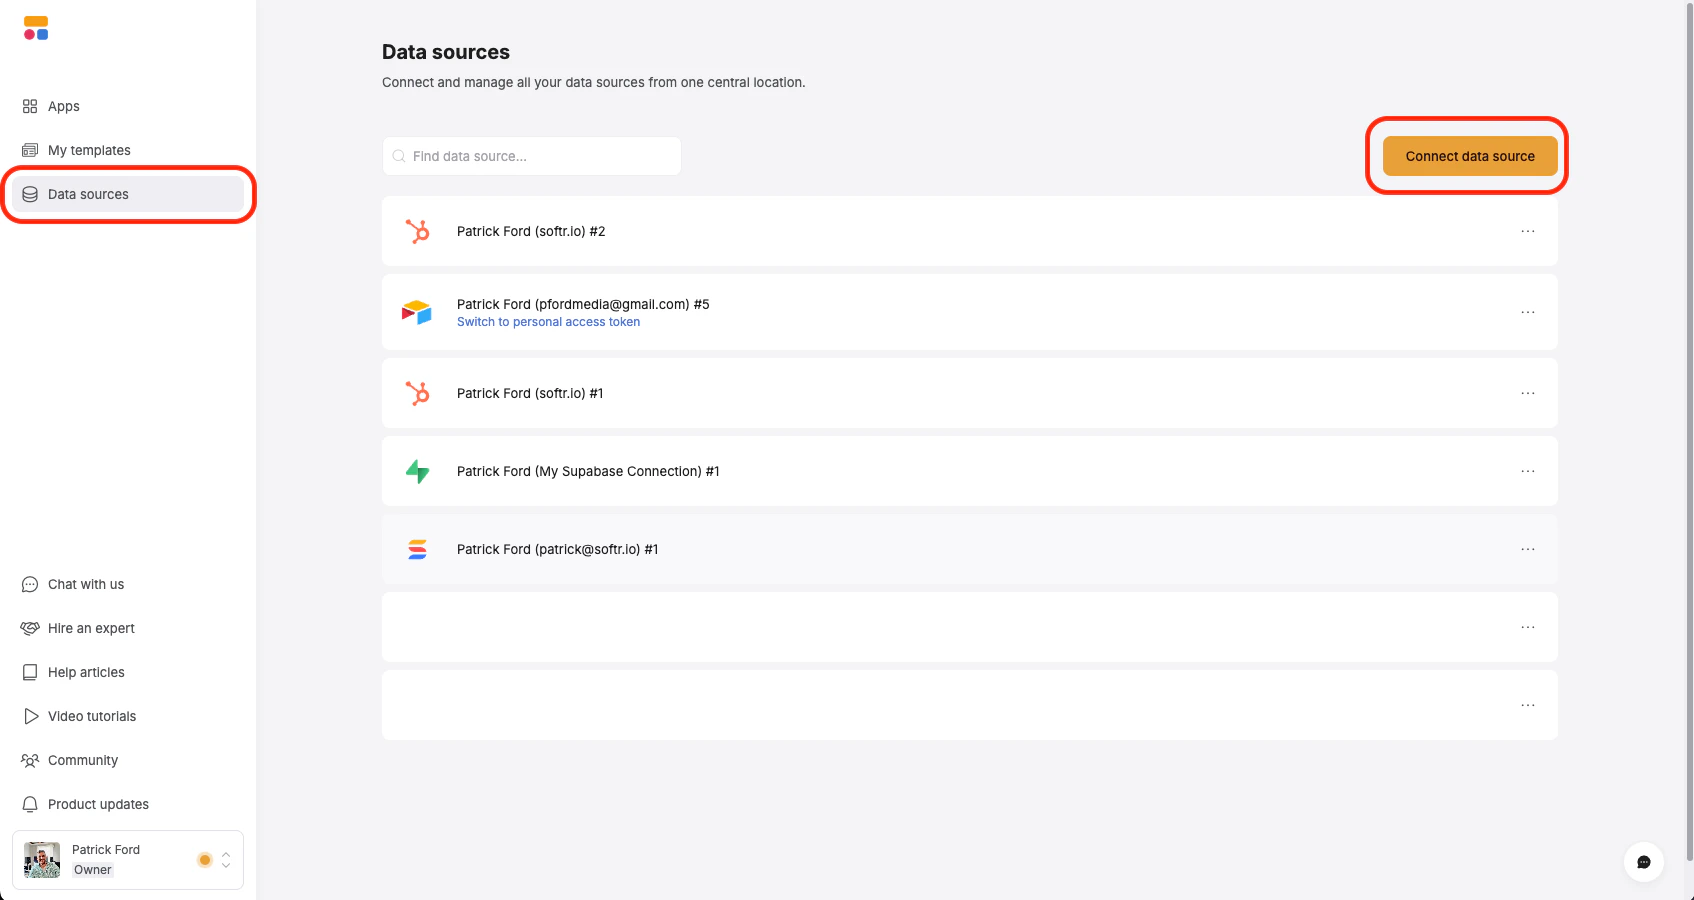Click Switch to personal access token link
The height and width of the screenshot is (900, 1694).
pos(548,322)
